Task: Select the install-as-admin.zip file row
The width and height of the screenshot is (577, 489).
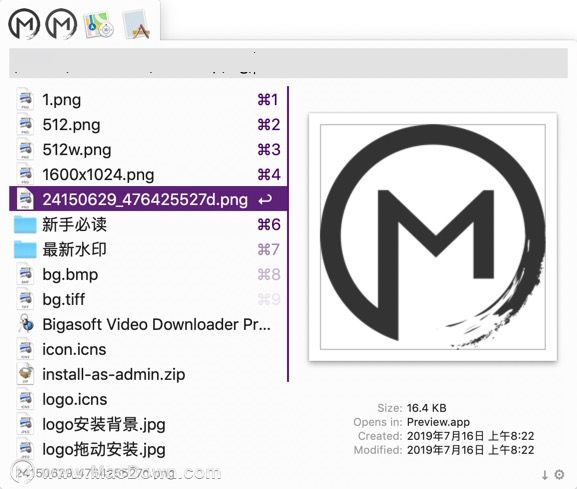Action: (x=148, y=375)
